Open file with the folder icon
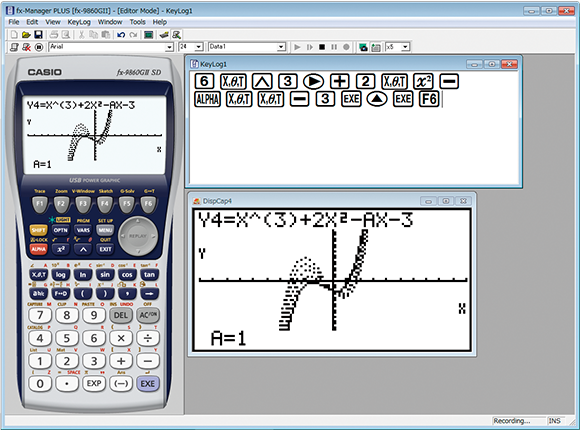The height and width of the screenshot is (439, 580). click(x=26, y=35)
